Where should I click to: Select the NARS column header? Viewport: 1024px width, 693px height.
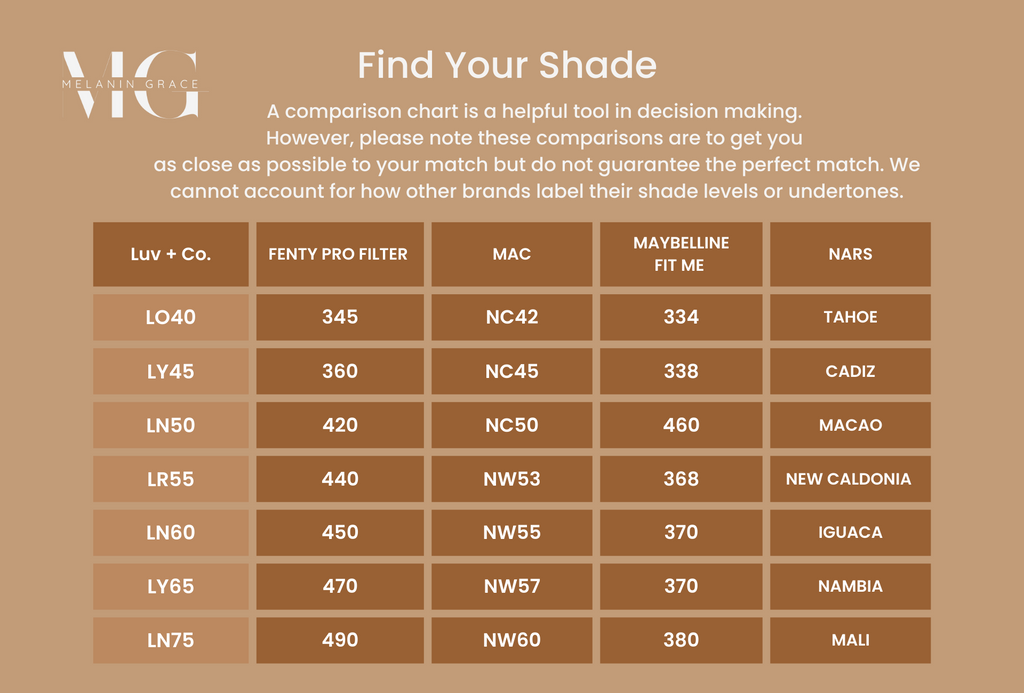(850, 254)
